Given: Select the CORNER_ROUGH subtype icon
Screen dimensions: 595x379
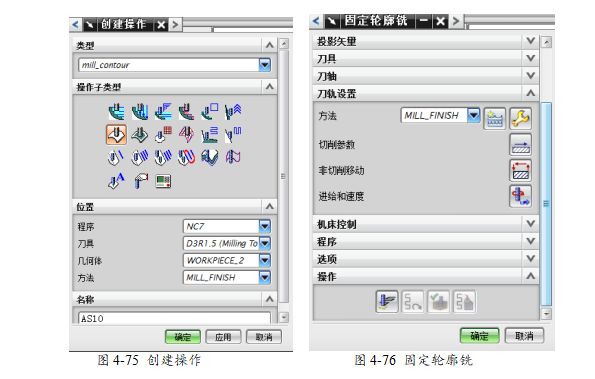Looking at the screenshot, I should coord(163,112).
